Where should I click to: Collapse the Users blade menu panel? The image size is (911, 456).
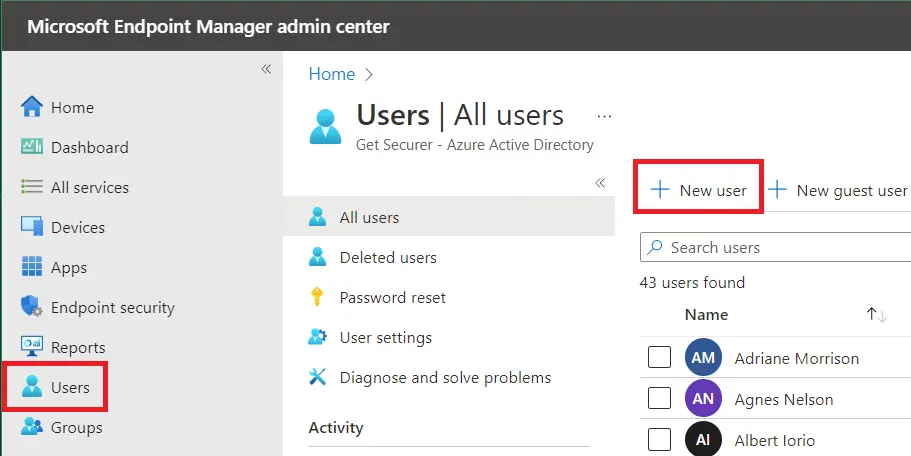(600, 183)
